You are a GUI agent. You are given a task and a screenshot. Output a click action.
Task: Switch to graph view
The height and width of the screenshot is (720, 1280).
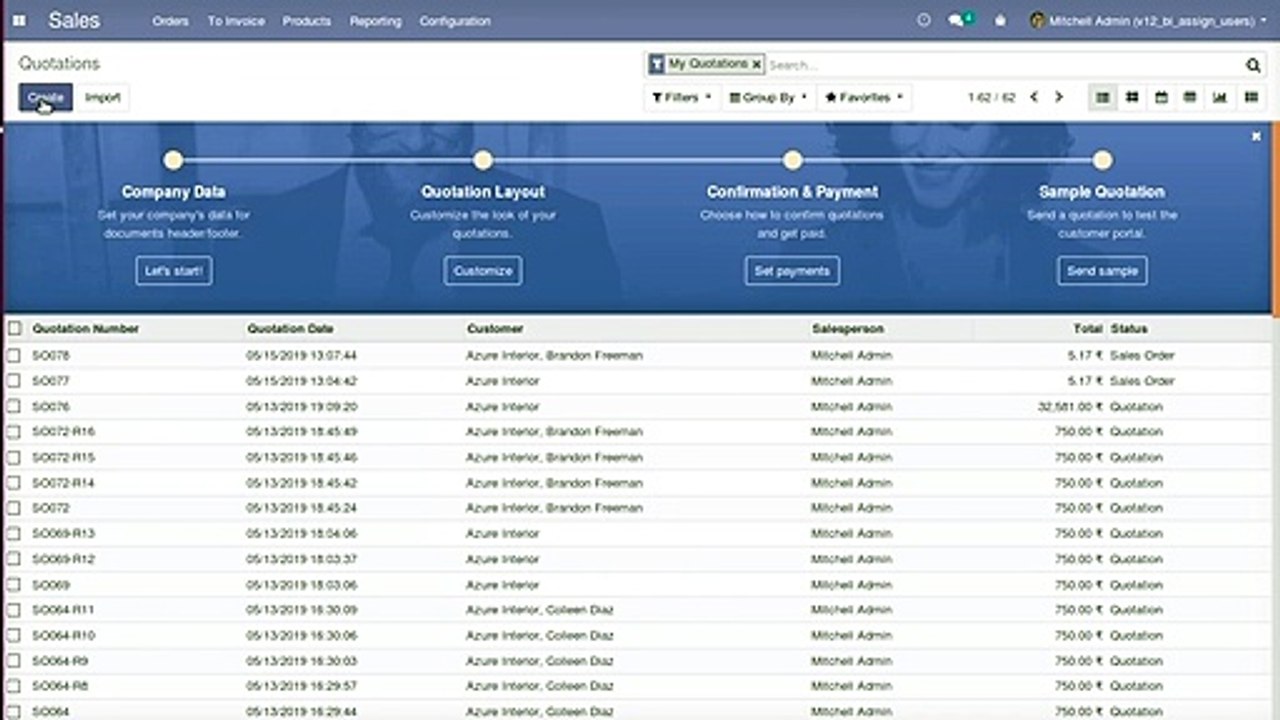(x=1220, y=97)
